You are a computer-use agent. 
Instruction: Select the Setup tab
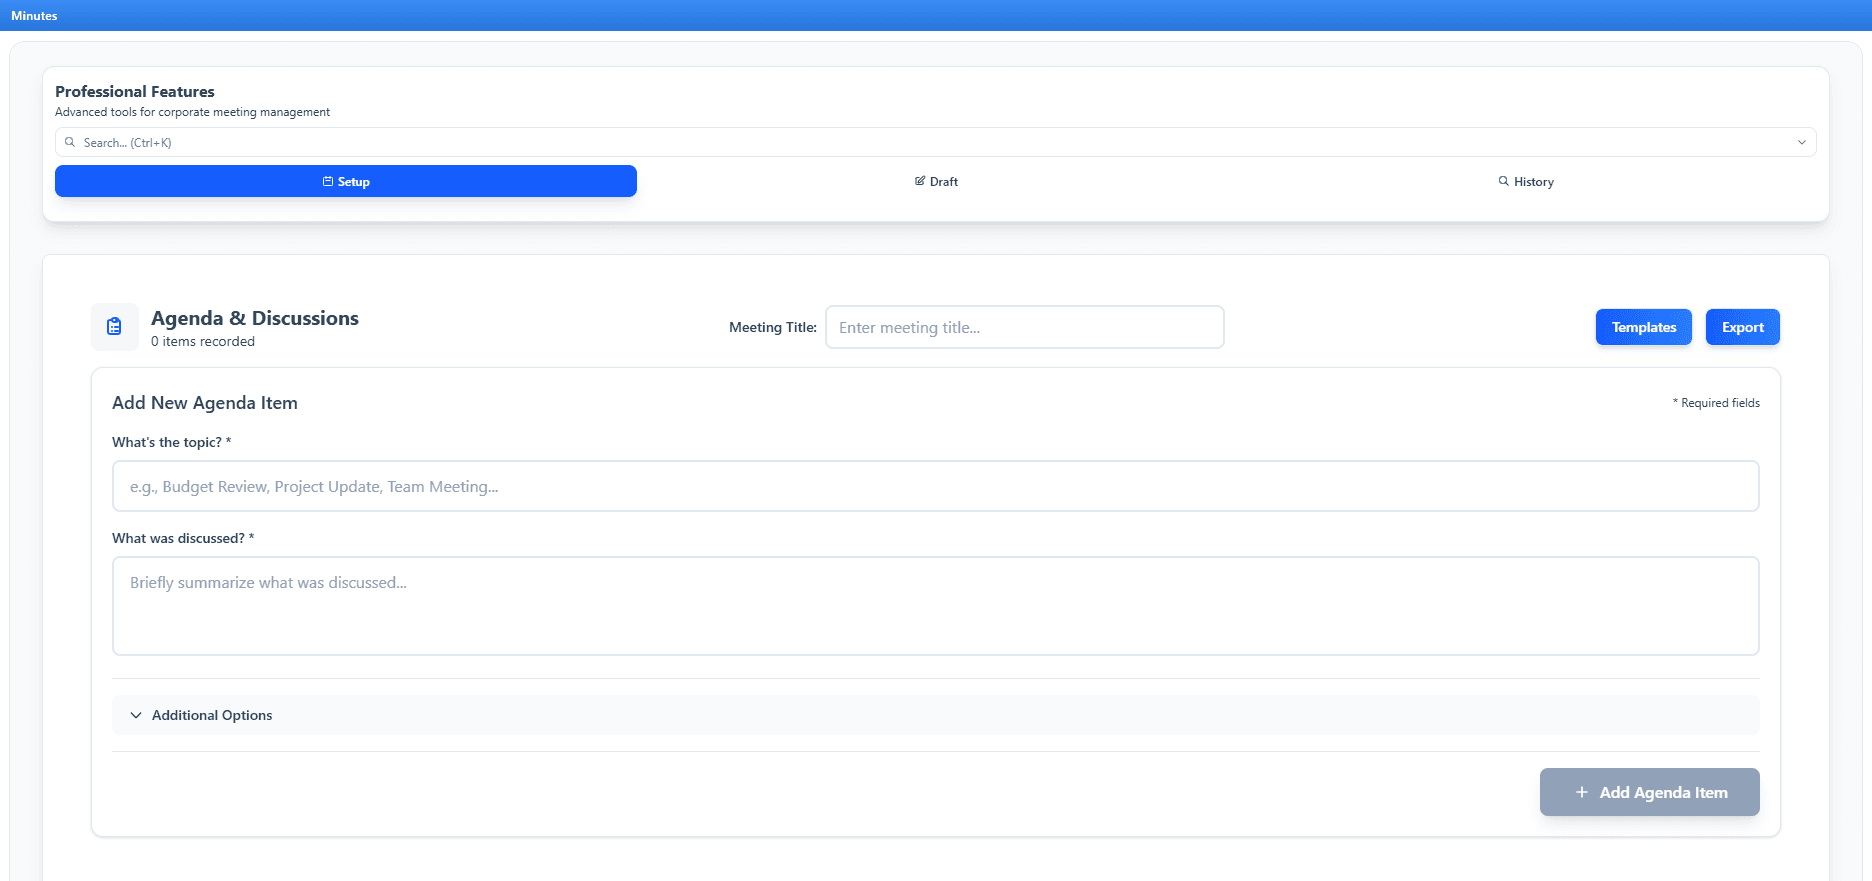pyautogui.click(x=346, y=181)
